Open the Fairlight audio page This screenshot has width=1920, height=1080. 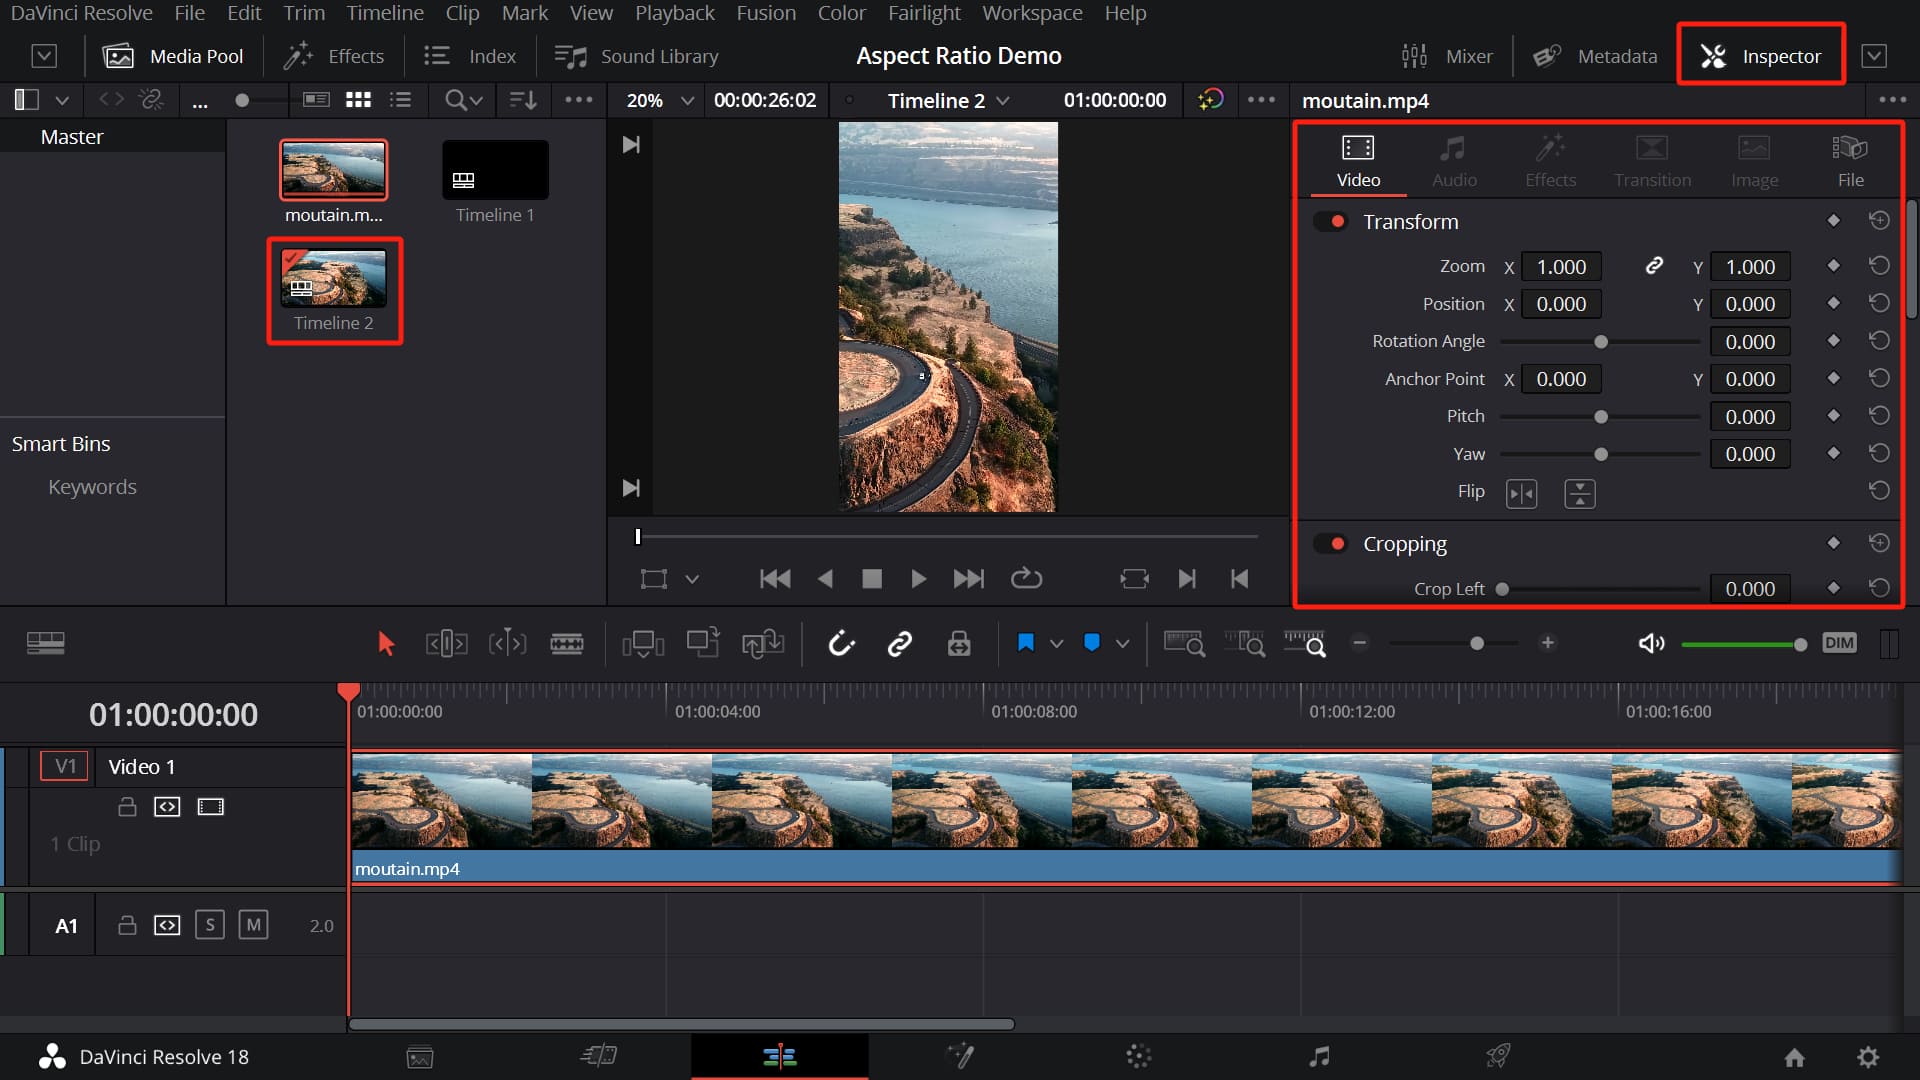pos(1319,1056)
